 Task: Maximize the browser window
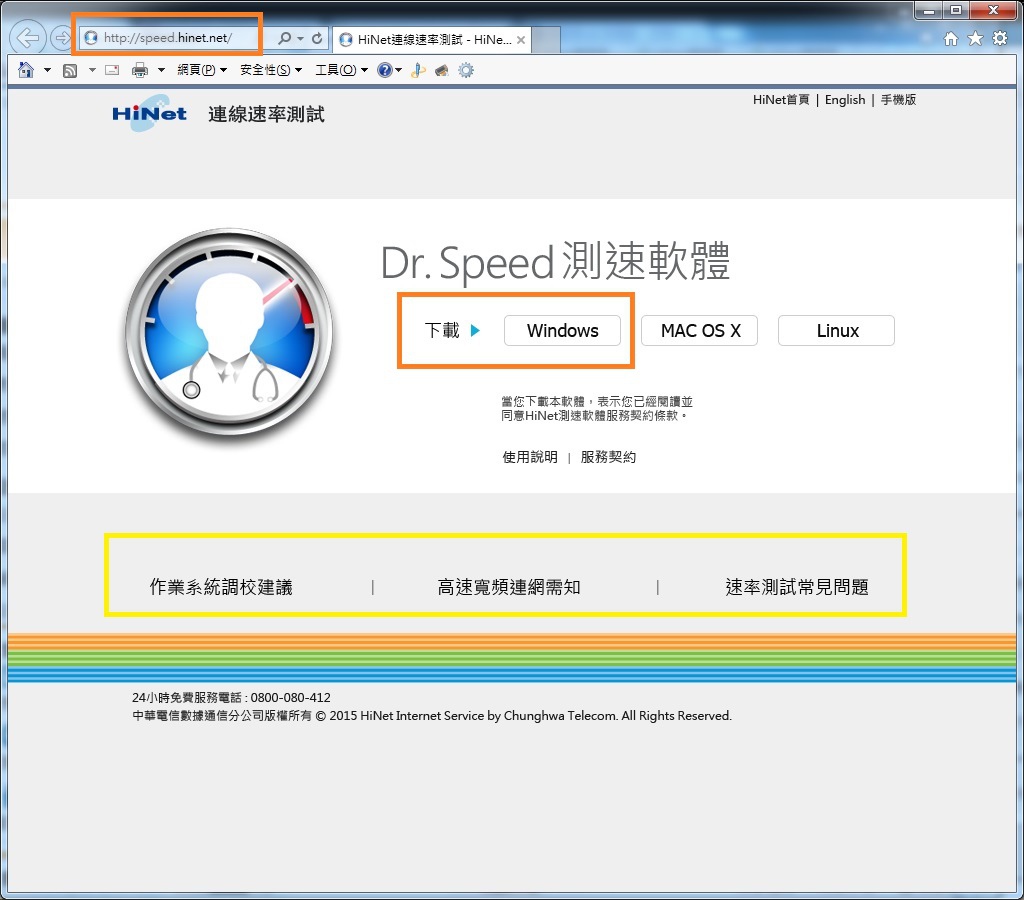[955, 10]
